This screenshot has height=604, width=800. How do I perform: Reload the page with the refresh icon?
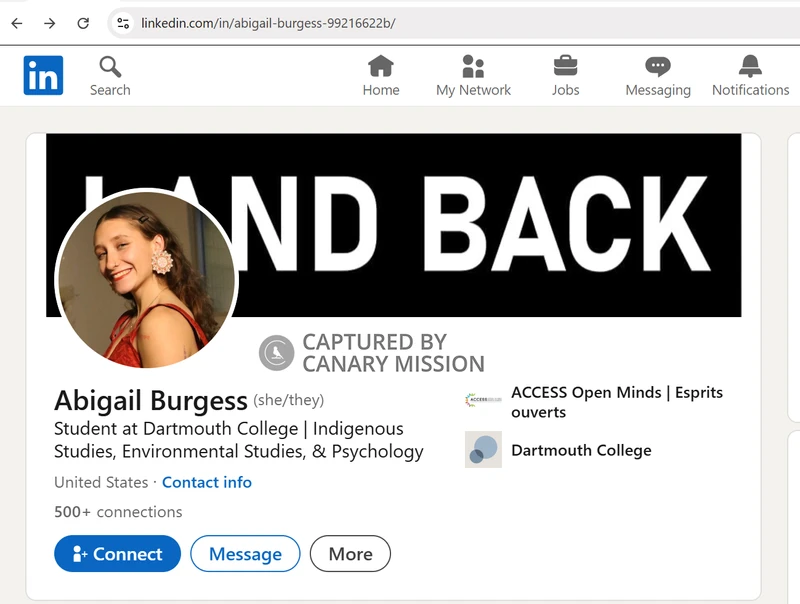tap(83, 23)
